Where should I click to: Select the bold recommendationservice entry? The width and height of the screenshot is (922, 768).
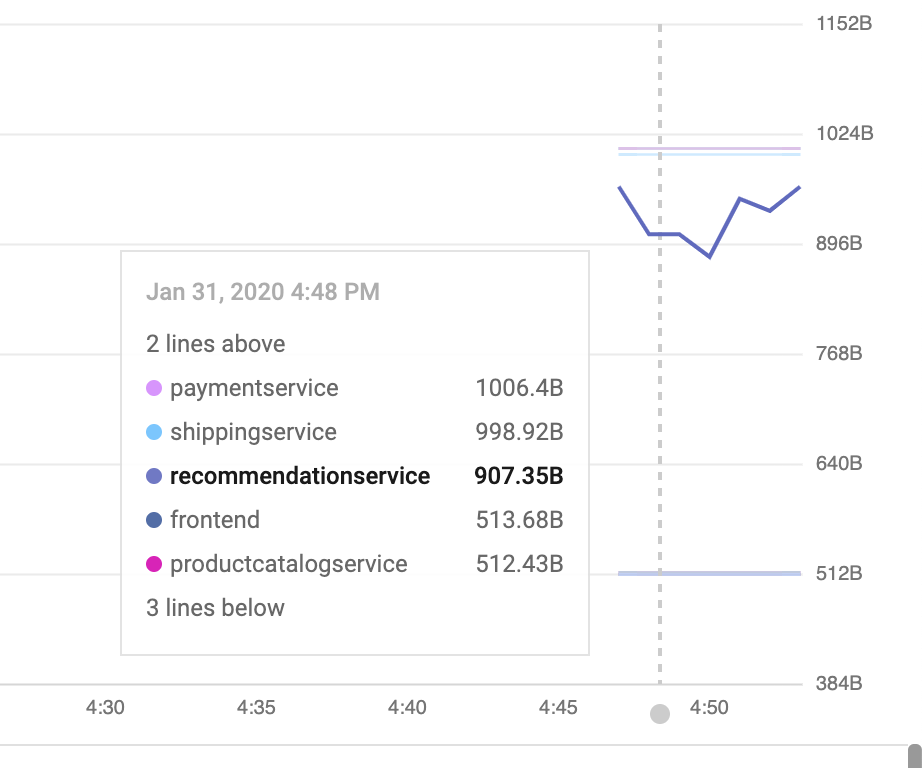coord(300,476)
